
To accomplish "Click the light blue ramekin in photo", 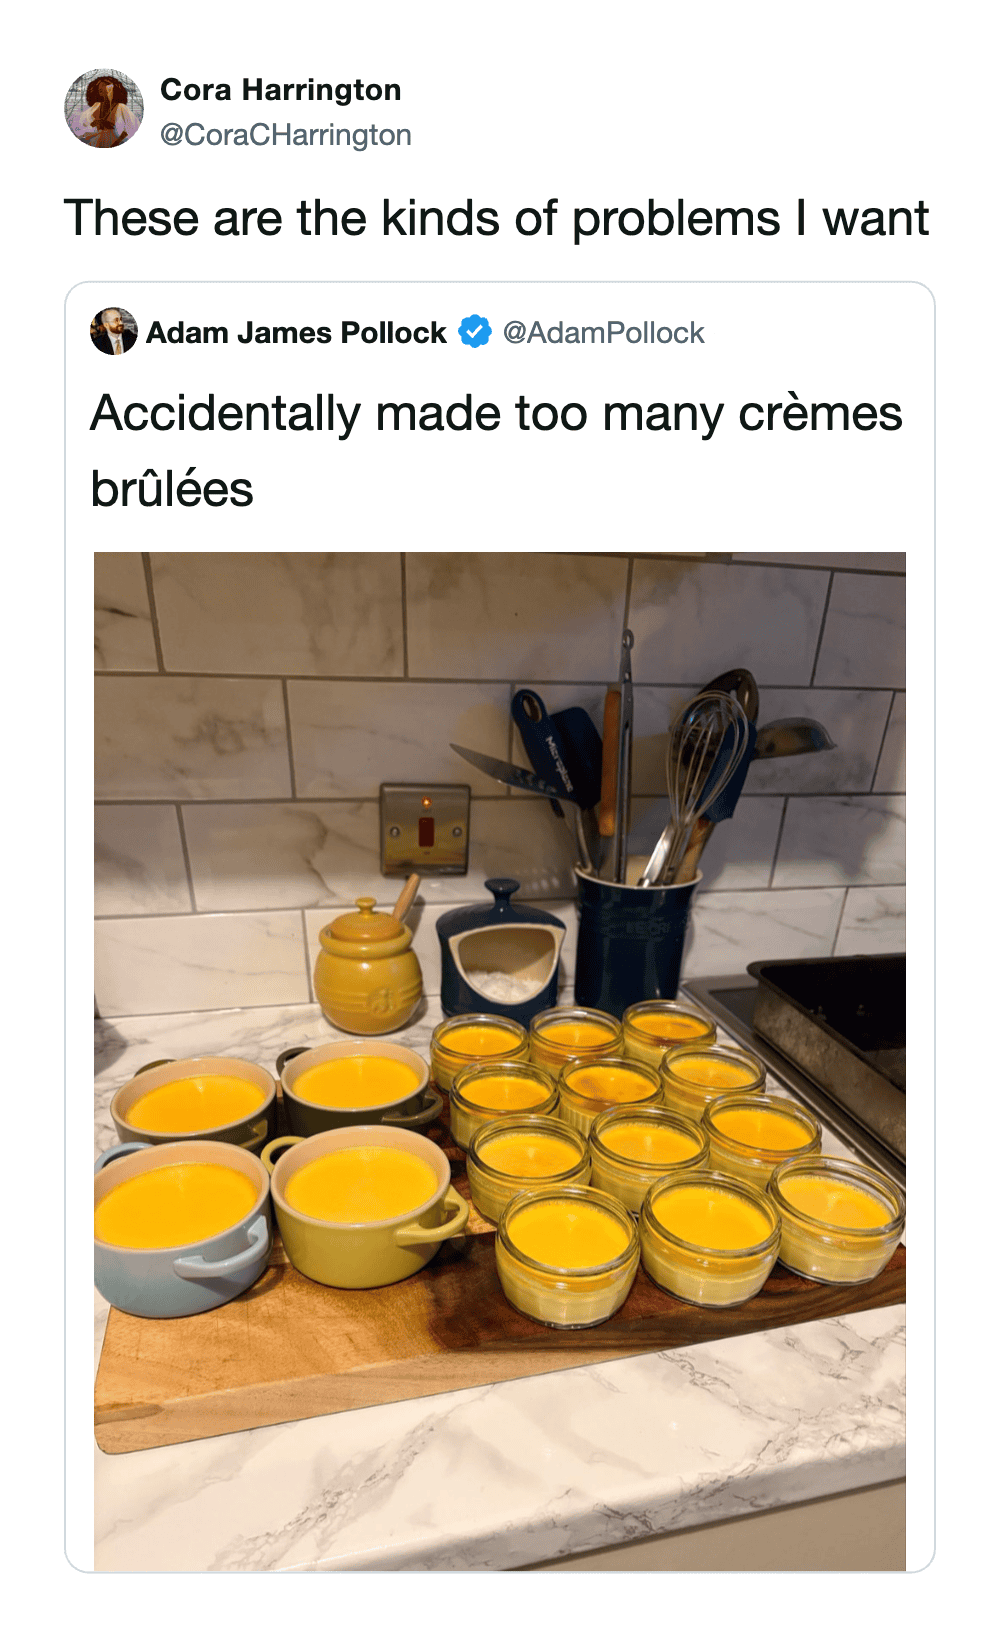I will (180, 1225).
